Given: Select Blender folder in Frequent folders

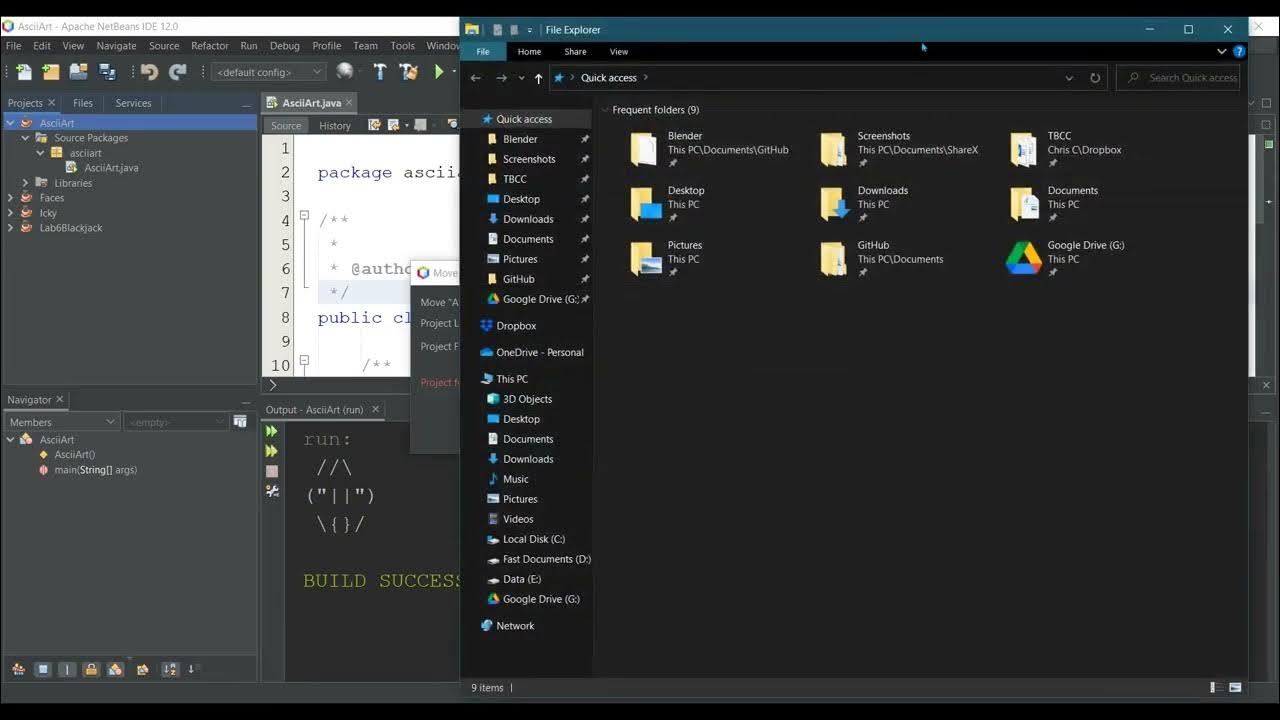Looking at the screenshot, I should pyautogui.click(x=711, y=149).
